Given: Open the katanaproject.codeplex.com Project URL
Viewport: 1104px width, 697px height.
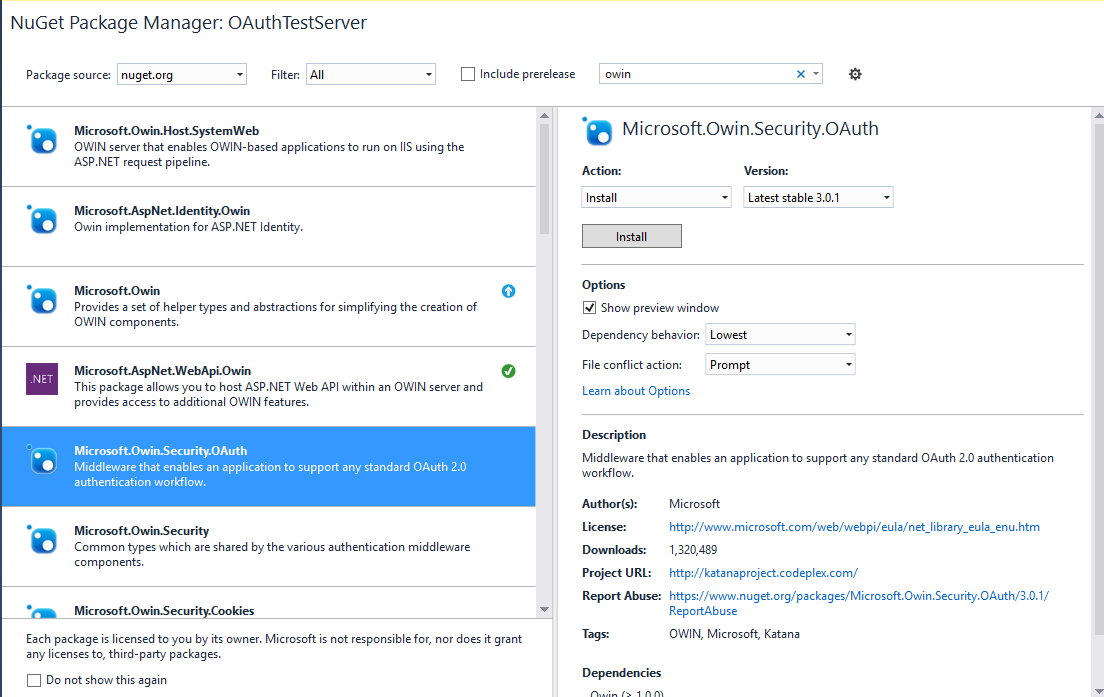Looking at the screenshot, I should tap(763, 573).
